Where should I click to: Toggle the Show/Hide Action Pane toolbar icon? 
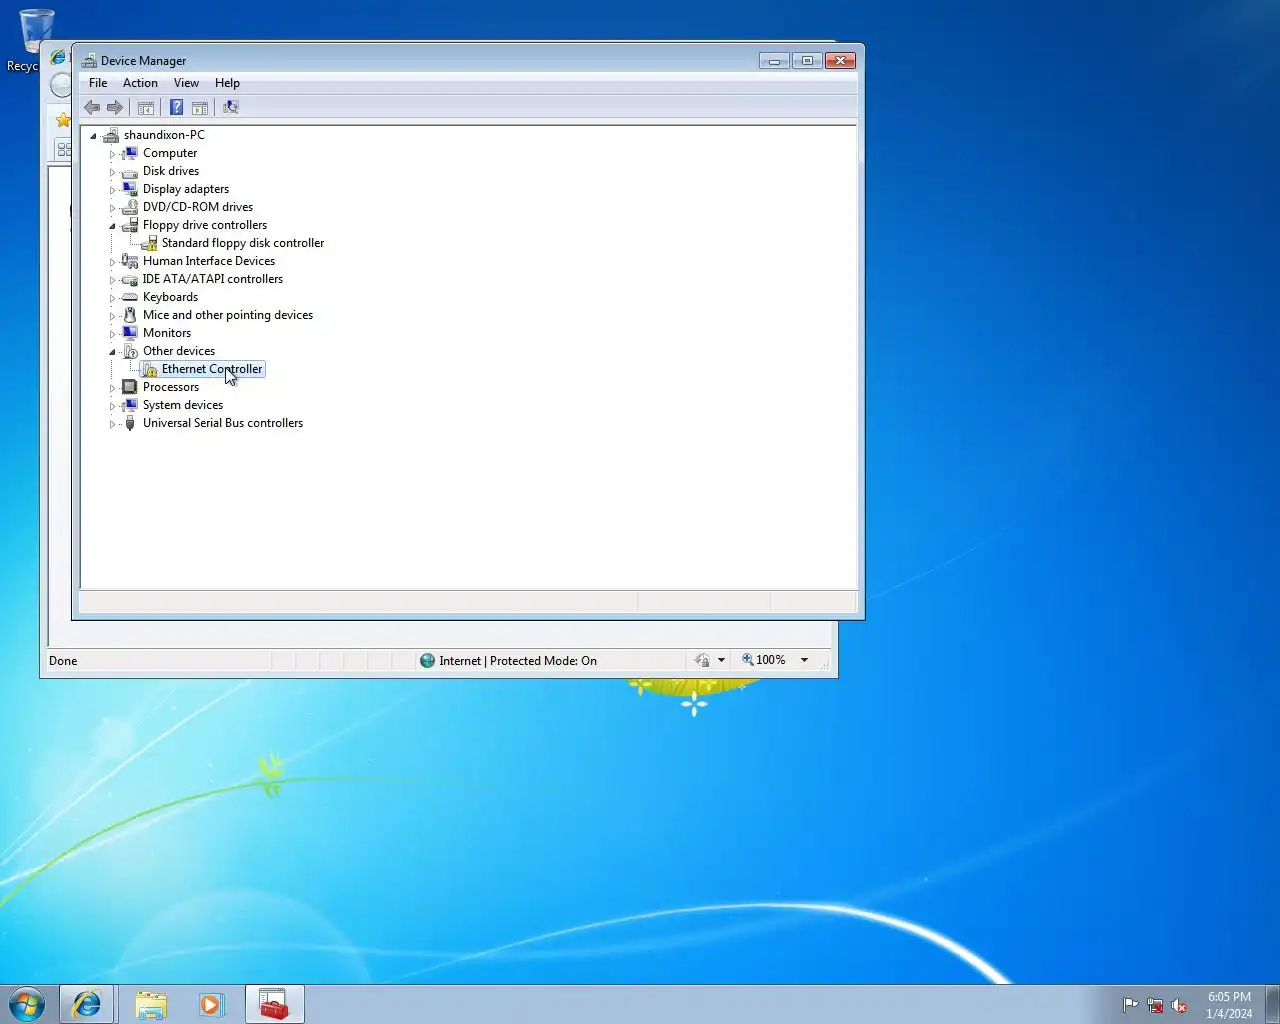[x=200, y=107]
